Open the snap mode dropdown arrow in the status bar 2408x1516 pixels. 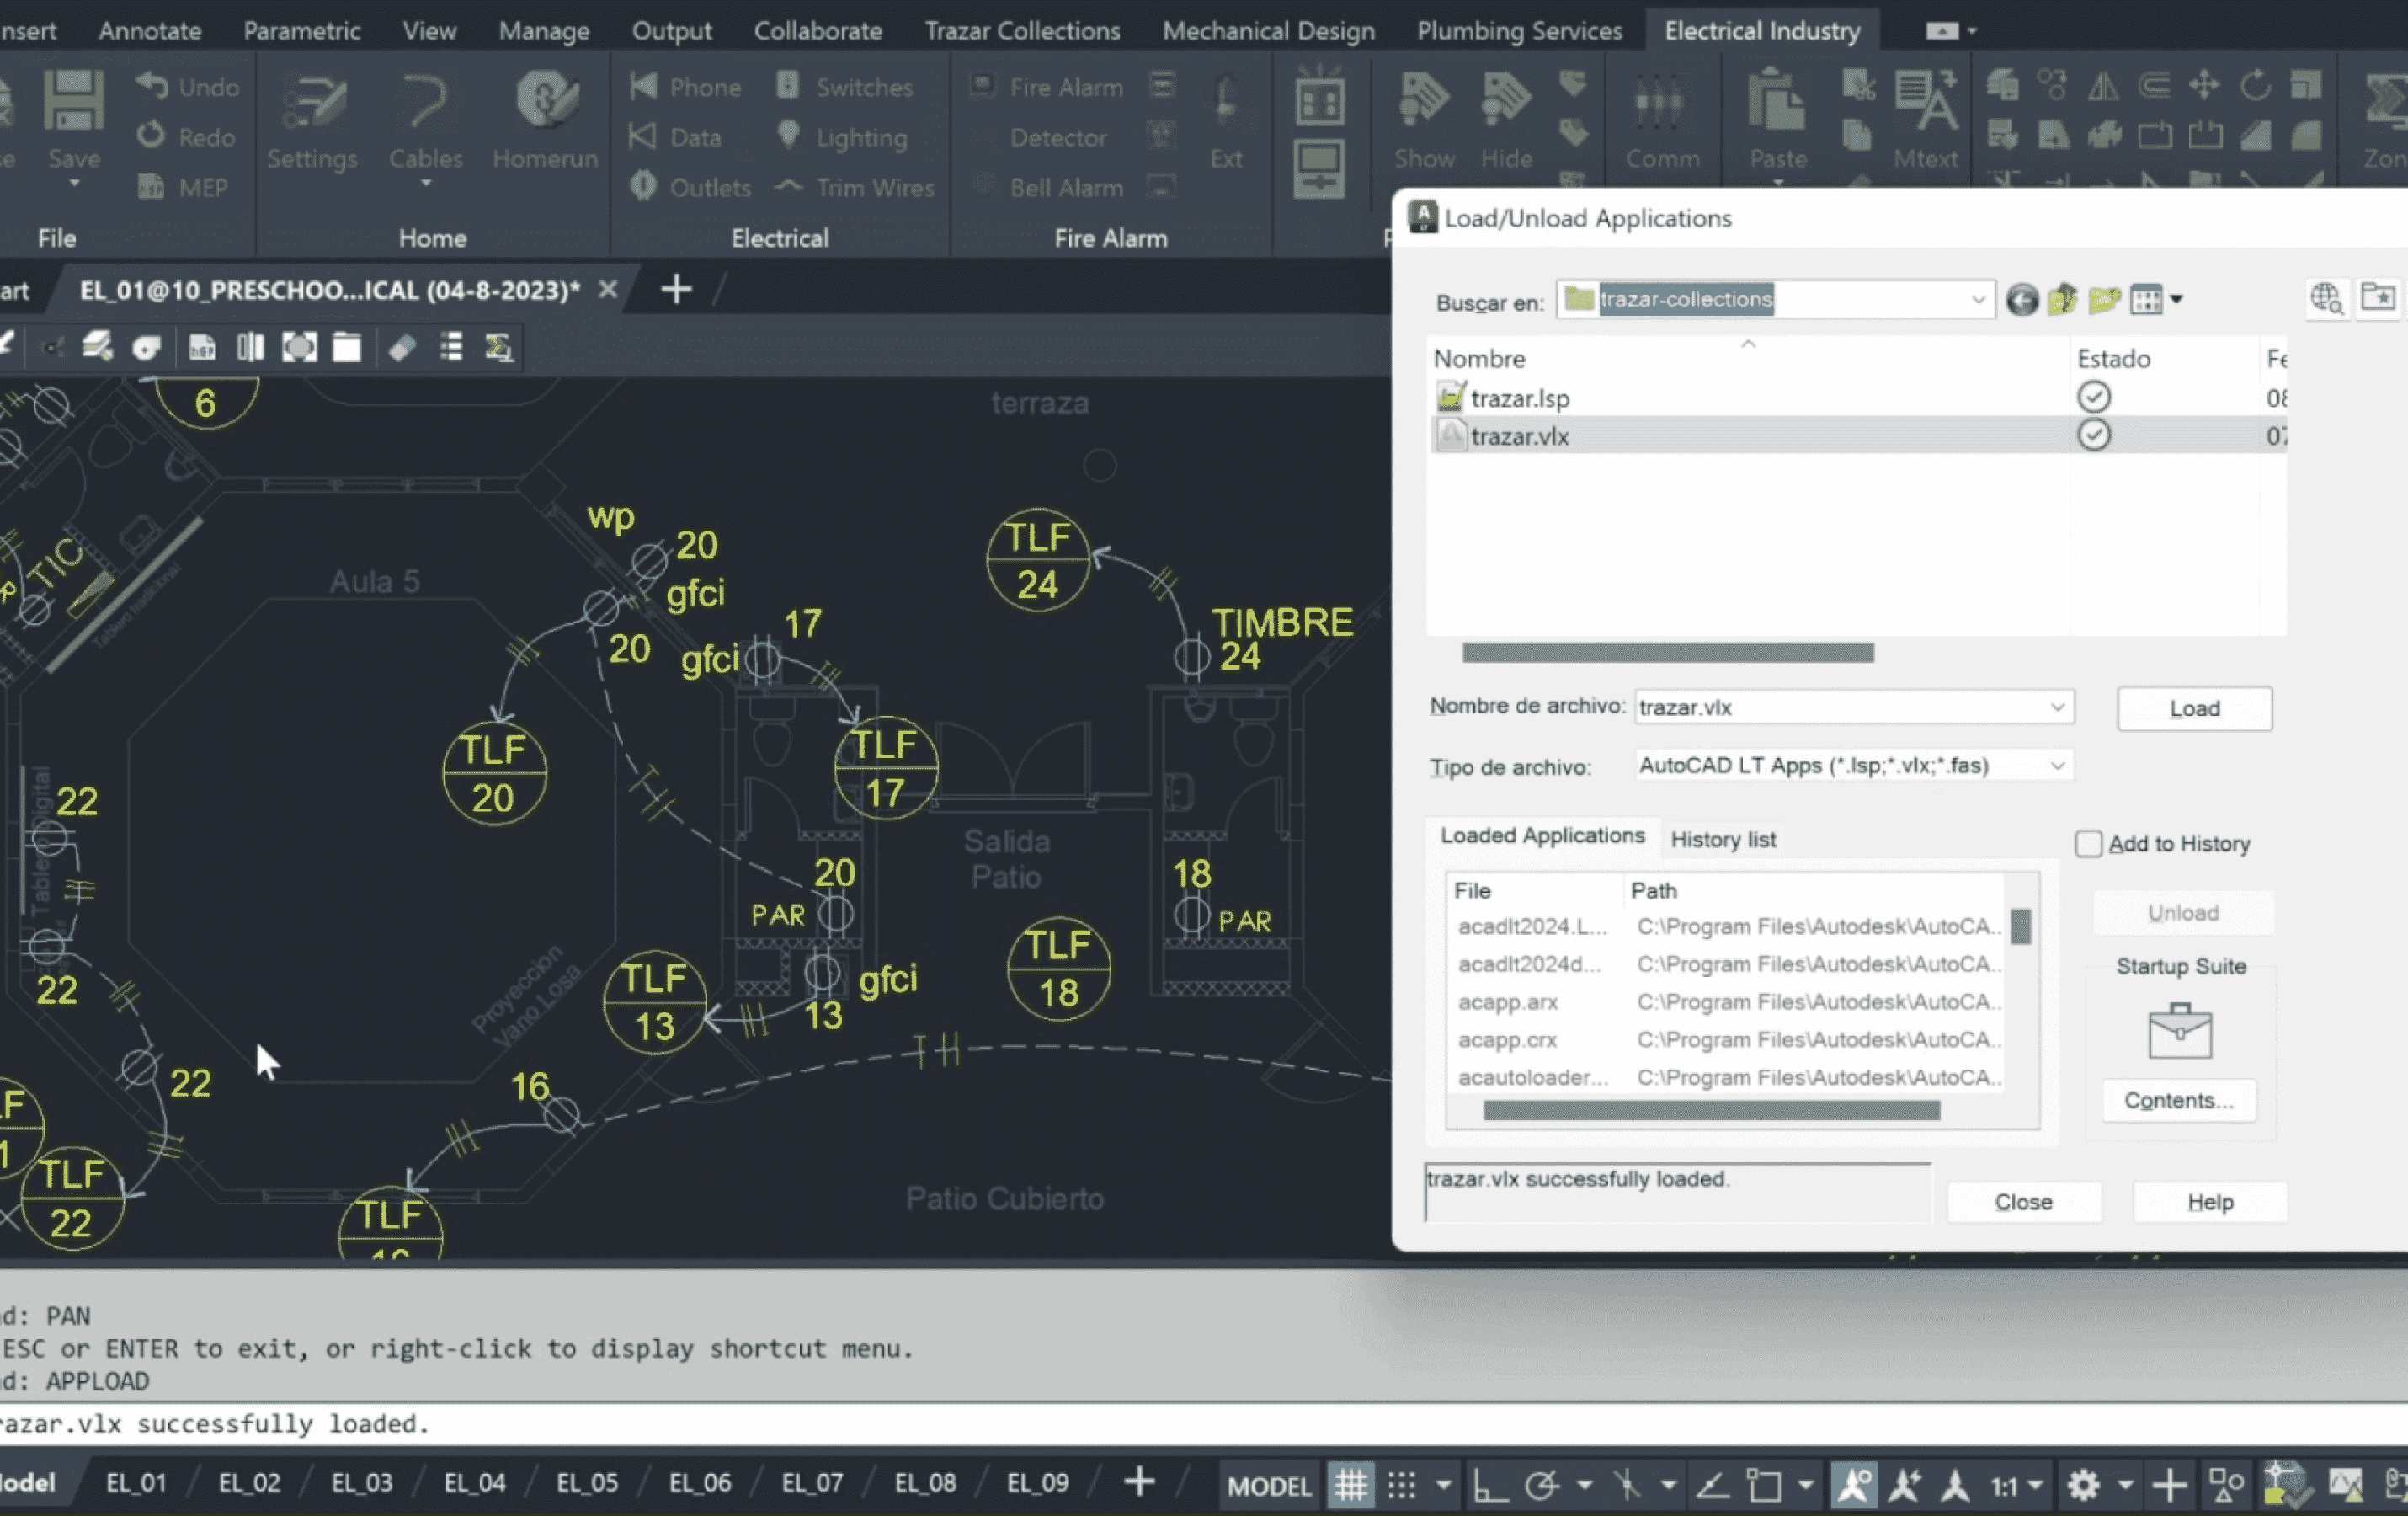(x=1443, y=1485)
